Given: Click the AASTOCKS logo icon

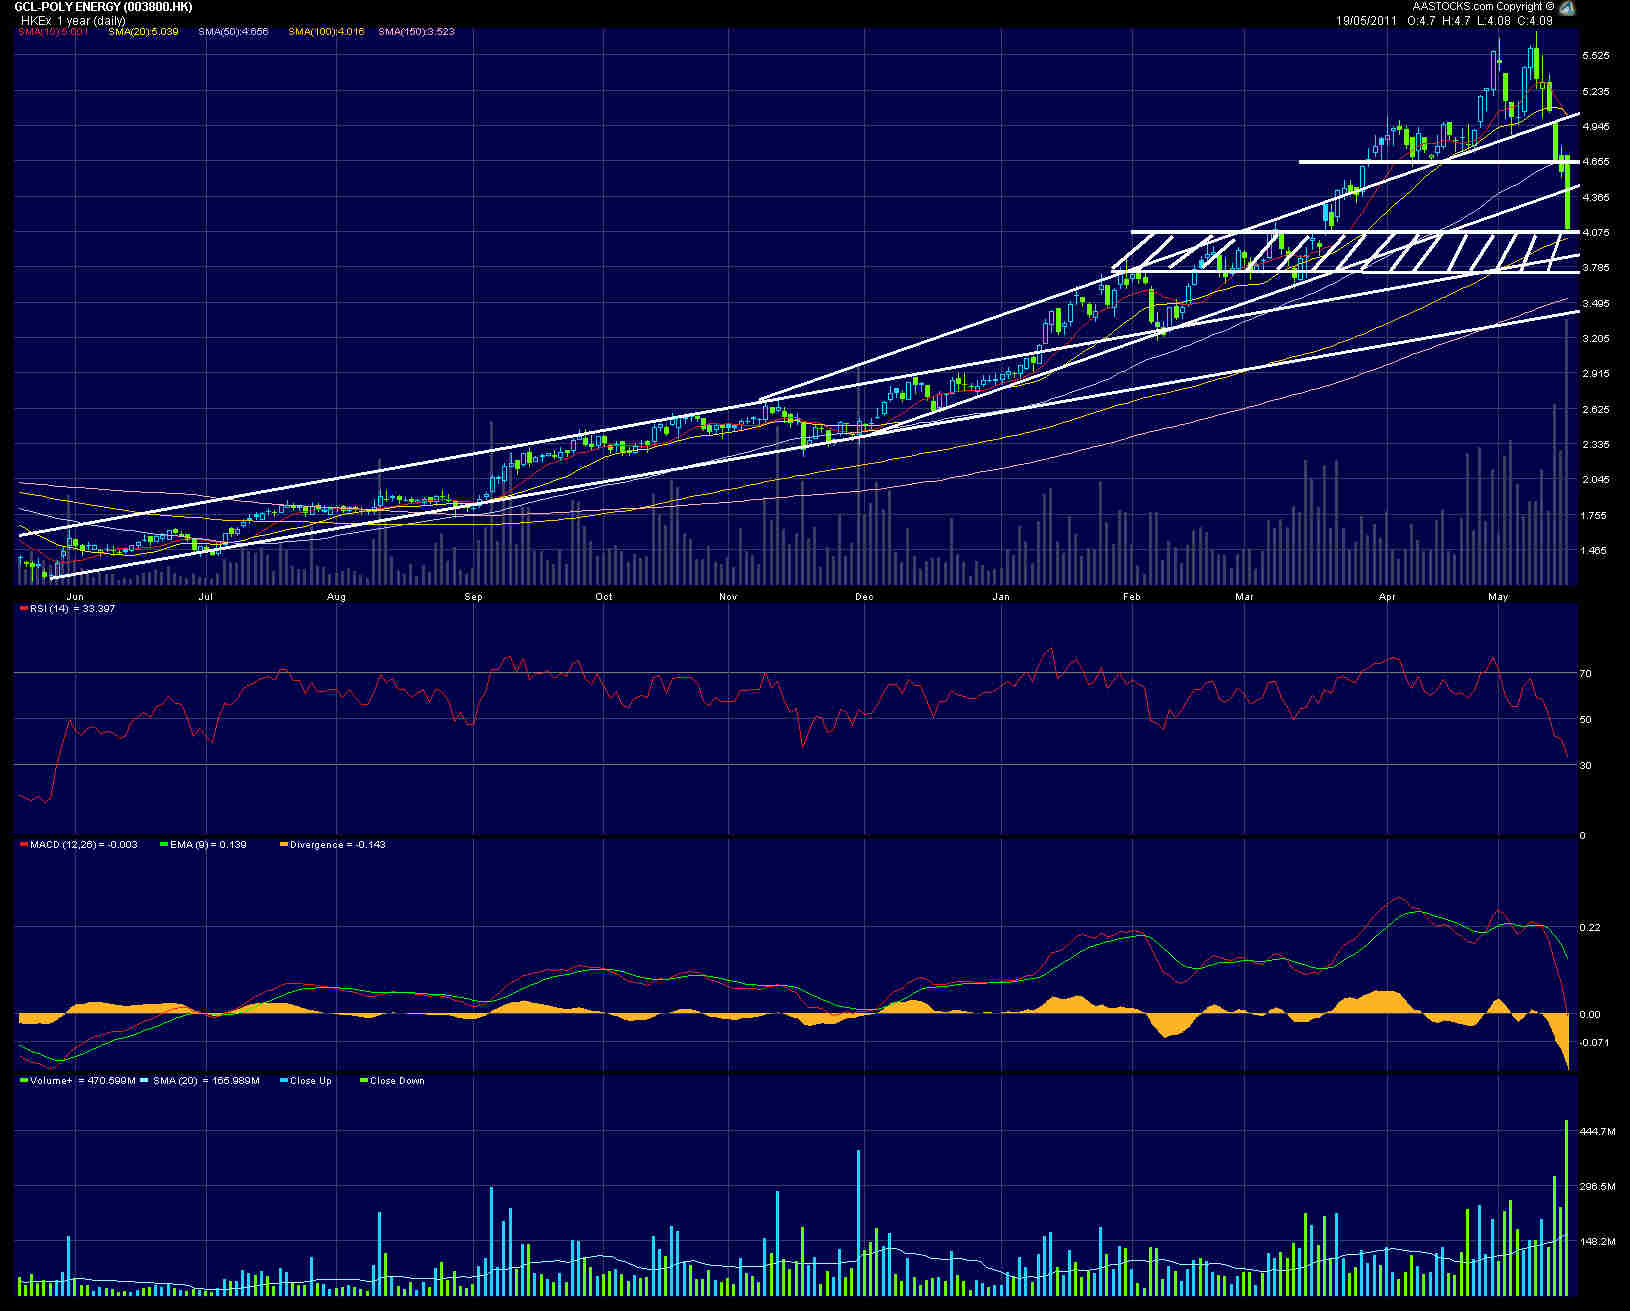Looking at the screenshot, I should (x=1567, y=8).
